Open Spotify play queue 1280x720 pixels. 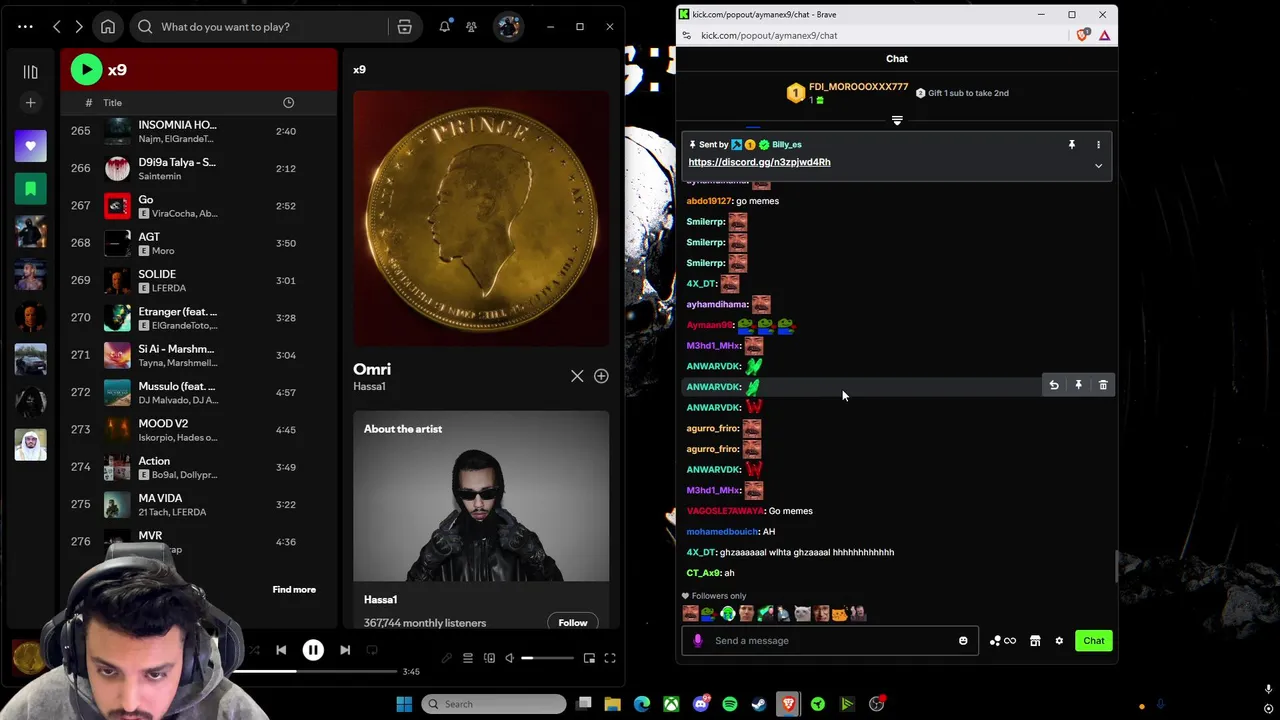[467, 658]
